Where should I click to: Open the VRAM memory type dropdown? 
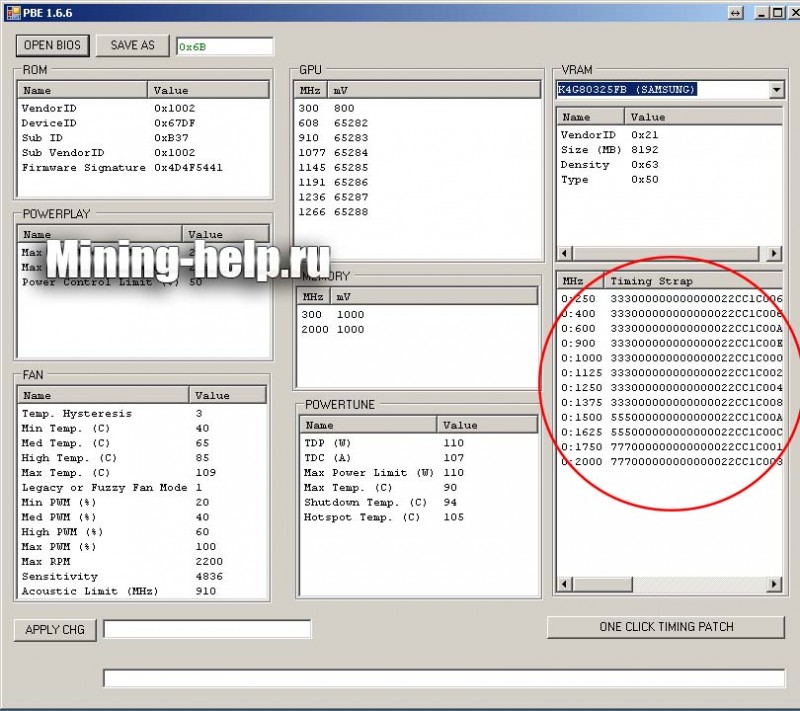(777, 89)
